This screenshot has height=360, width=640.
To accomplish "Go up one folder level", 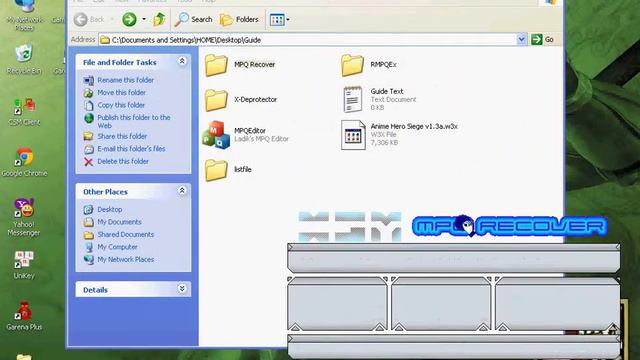I will click(x=159, y=19).
